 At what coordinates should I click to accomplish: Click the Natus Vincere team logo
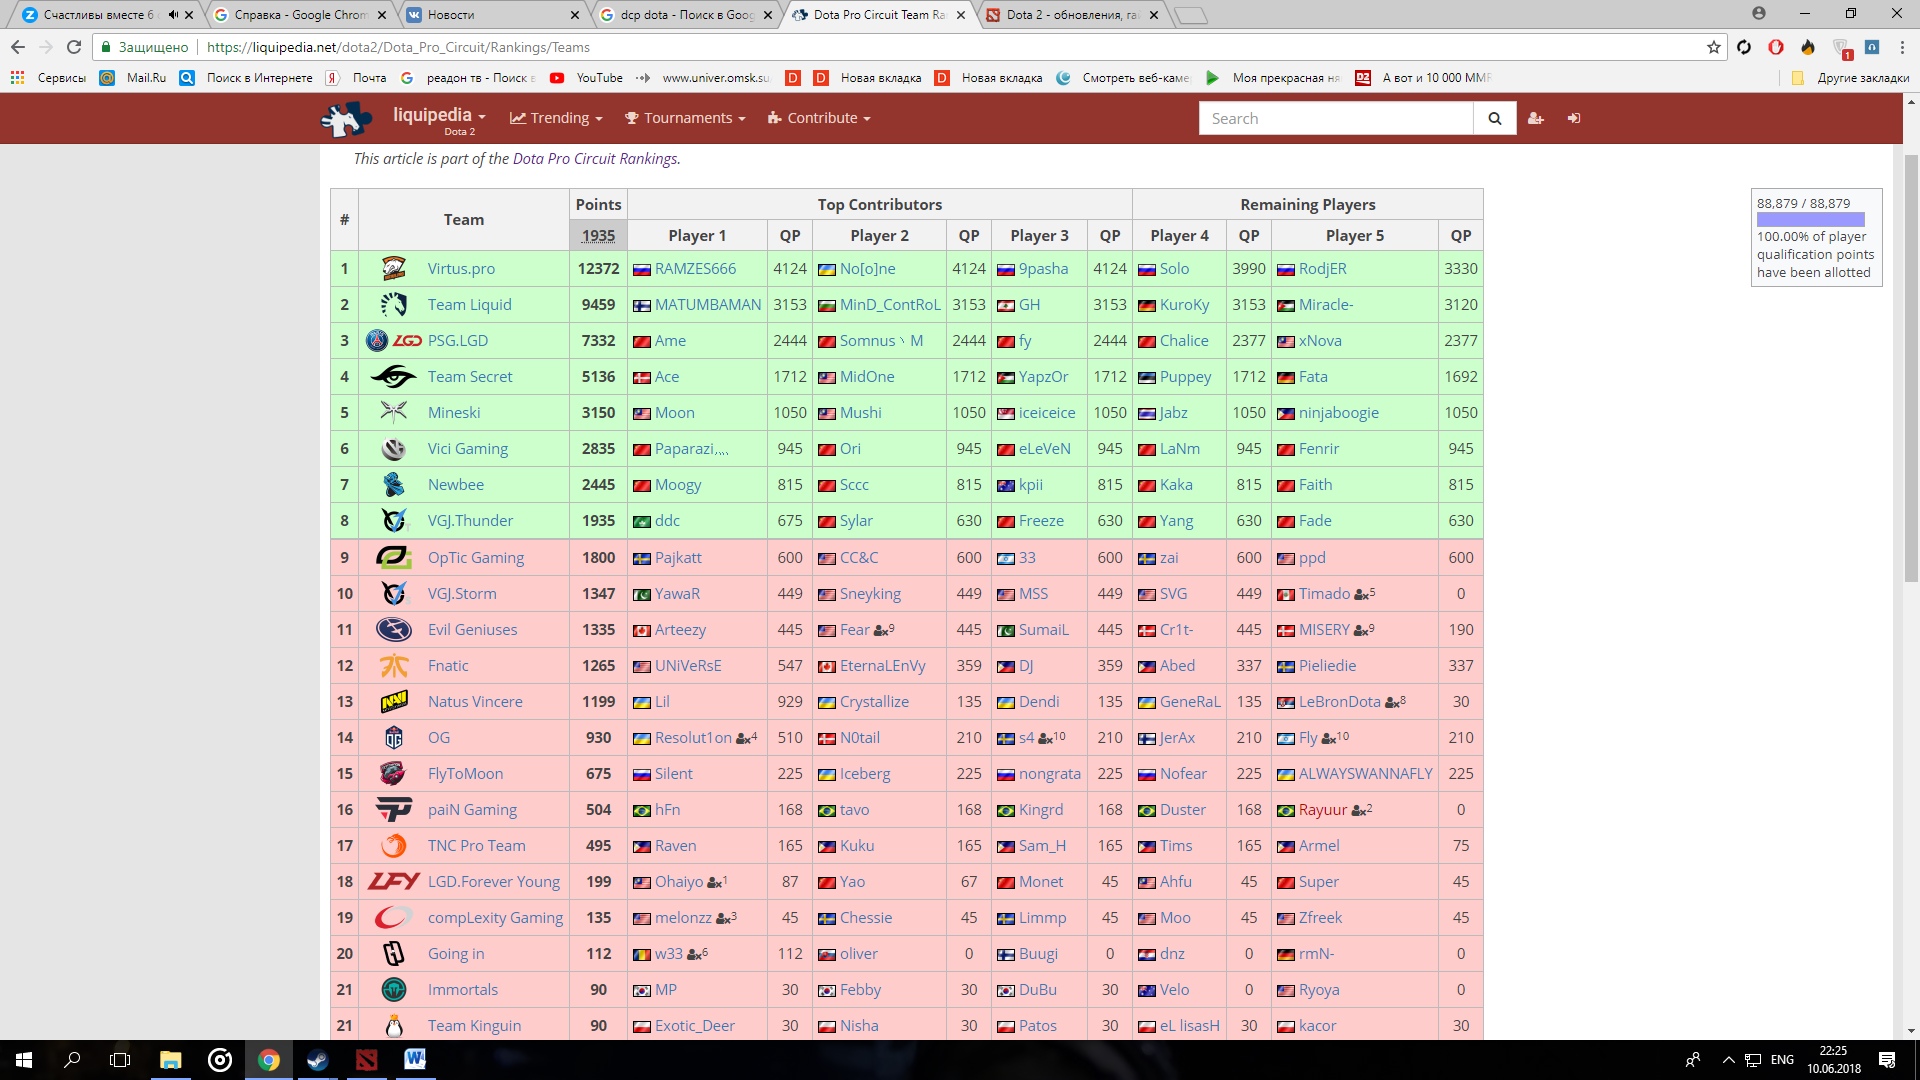(x=393, y=702)
